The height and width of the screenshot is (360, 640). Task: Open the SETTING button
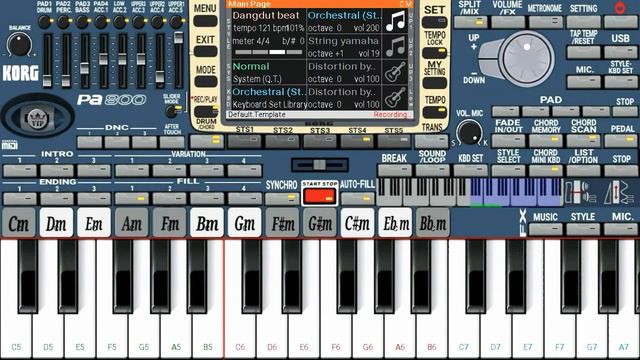click(583, 22)
